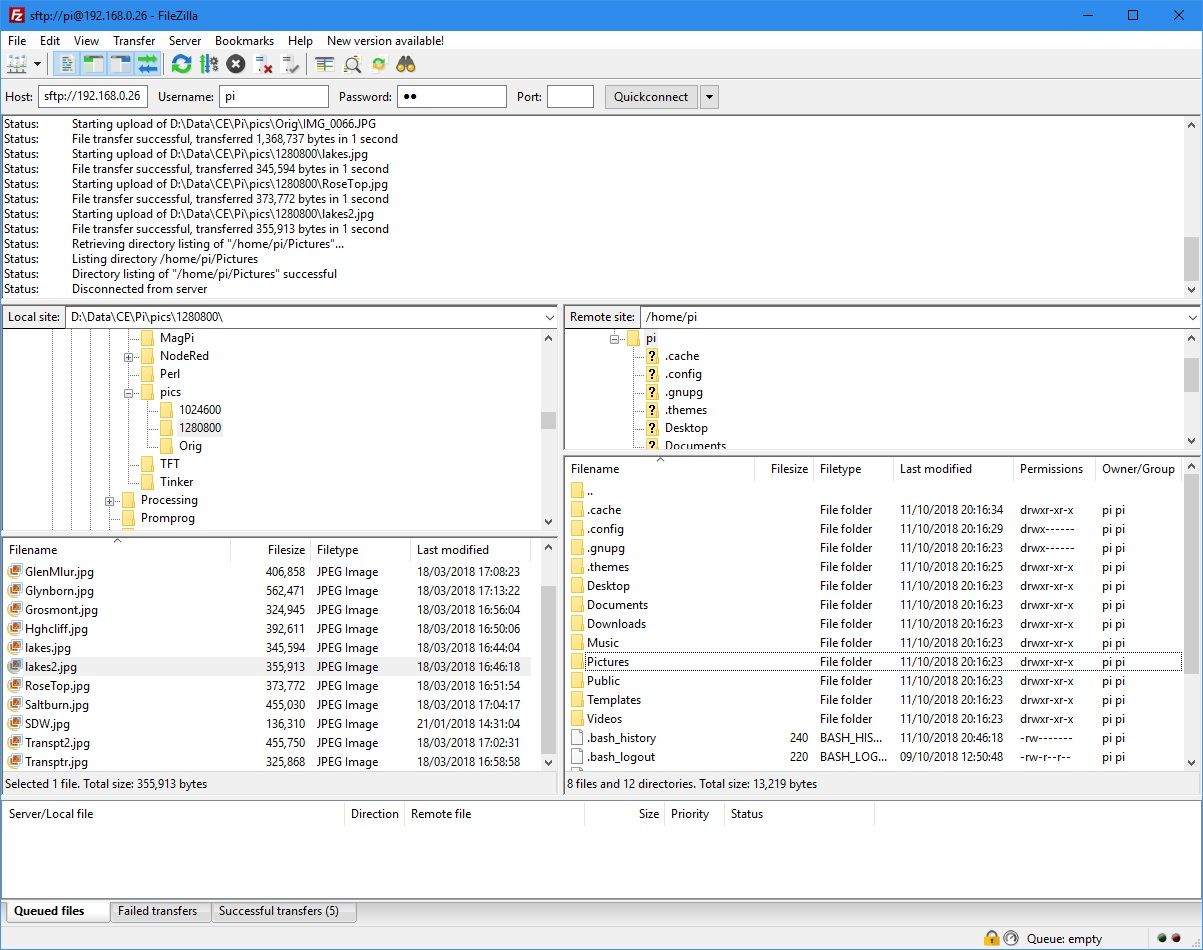Expand the NodeRed folder in local tree

(129, 357)
